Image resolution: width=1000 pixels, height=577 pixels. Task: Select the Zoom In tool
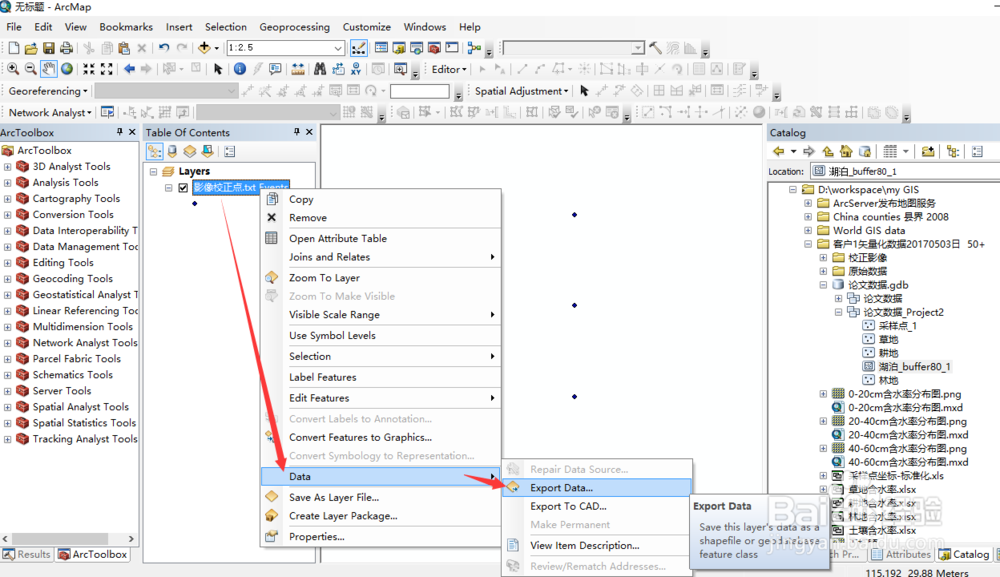pos(13,69)
